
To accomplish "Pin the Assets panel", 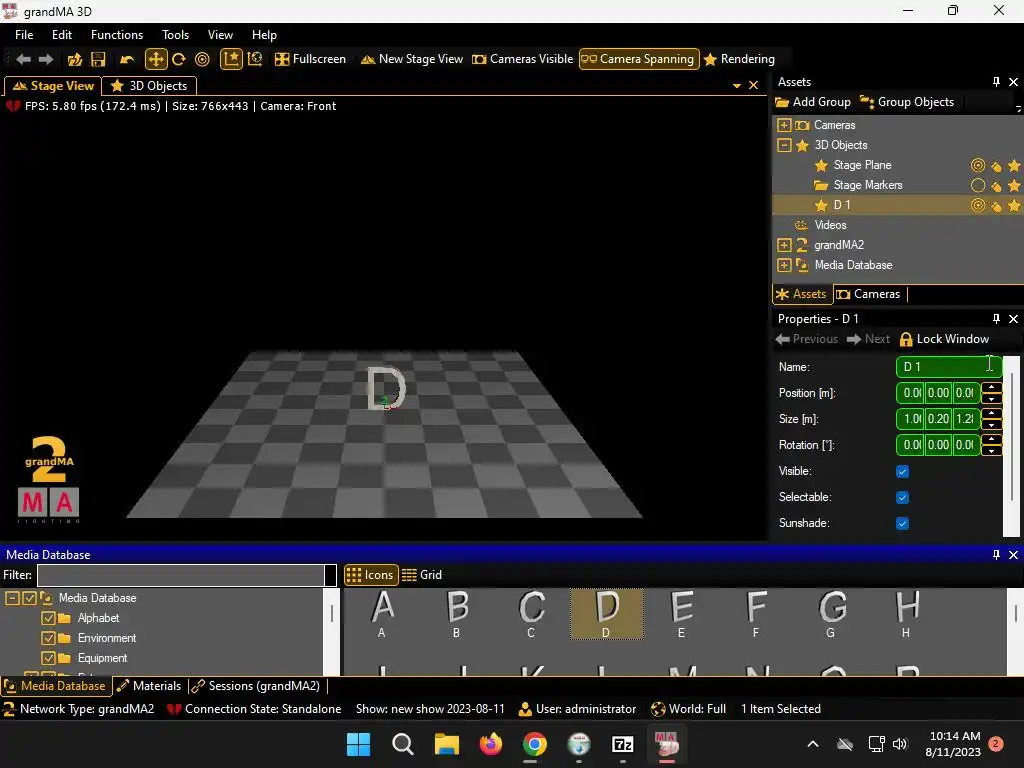I will (996, 82).
